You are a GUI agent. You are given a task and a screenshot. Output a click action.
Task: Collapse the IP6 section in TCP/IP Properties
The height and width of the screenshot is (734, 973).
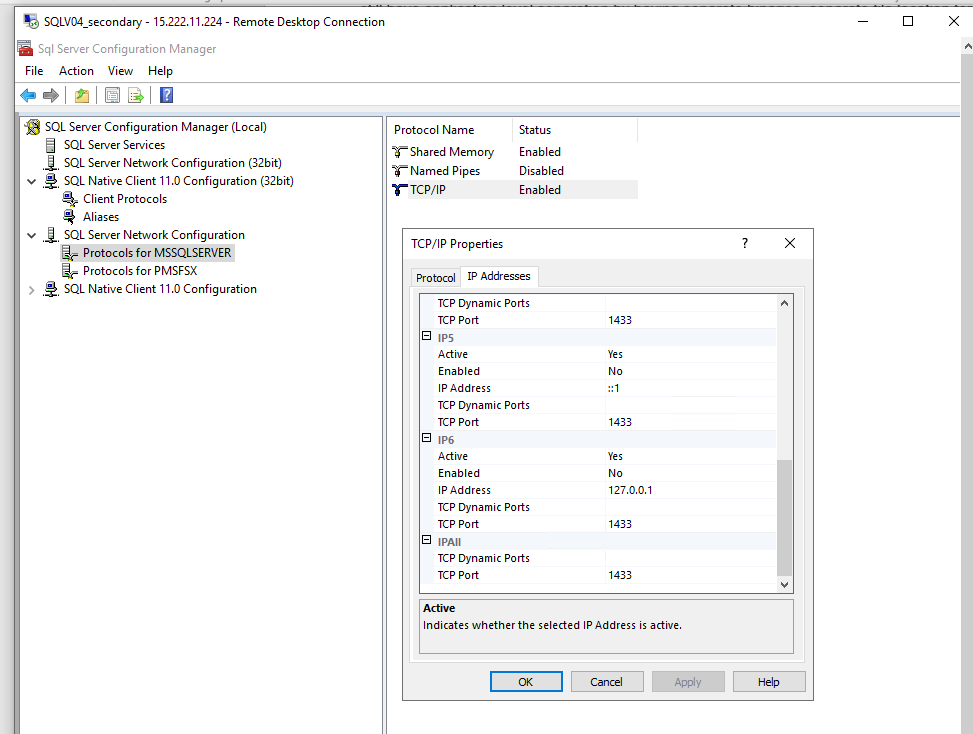click(428, 439)
